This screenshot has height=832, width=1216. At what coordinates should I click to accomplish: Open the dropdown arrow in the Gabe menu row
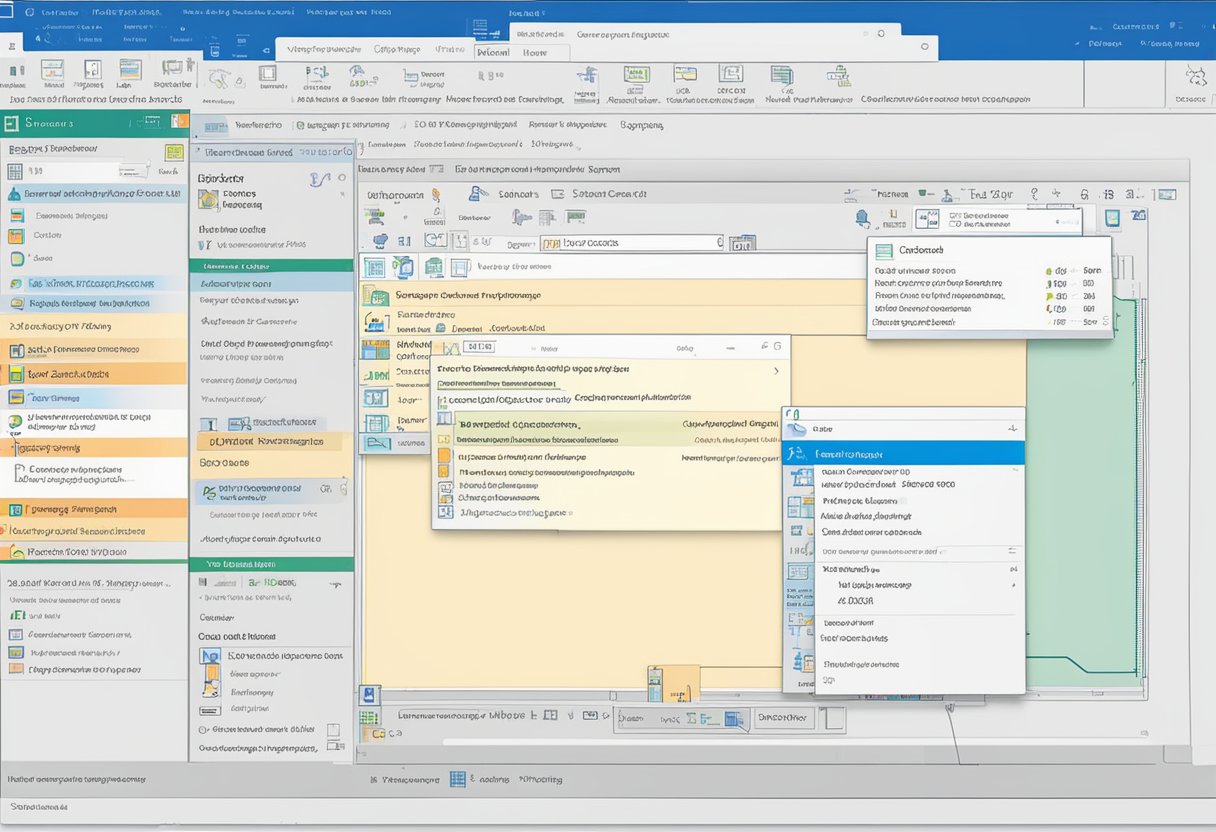click(1012, 429)
